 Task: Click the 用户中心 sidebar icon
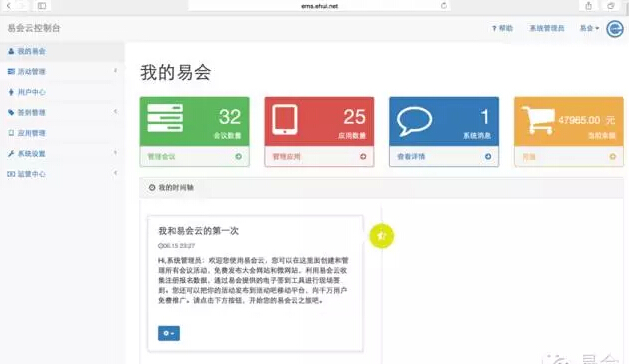pos(11,92)
